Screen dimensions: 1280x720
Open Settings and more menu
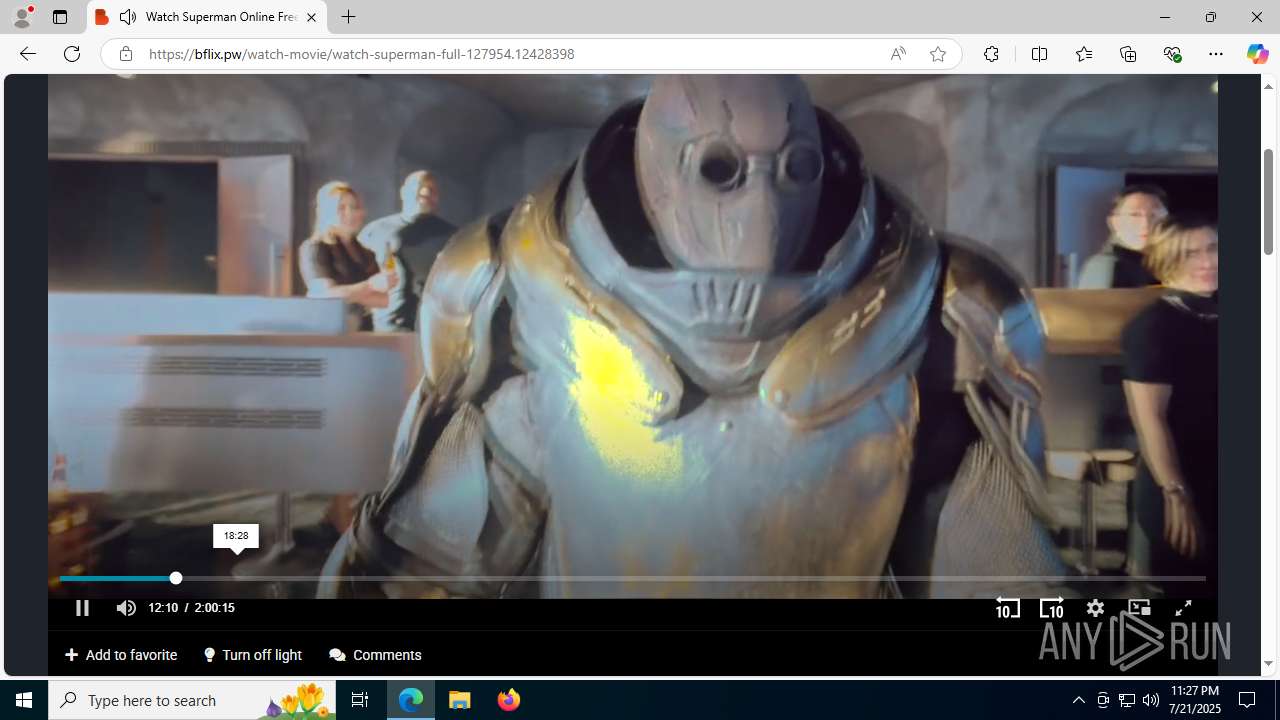pyautogui.click(x=1216, y=54)
